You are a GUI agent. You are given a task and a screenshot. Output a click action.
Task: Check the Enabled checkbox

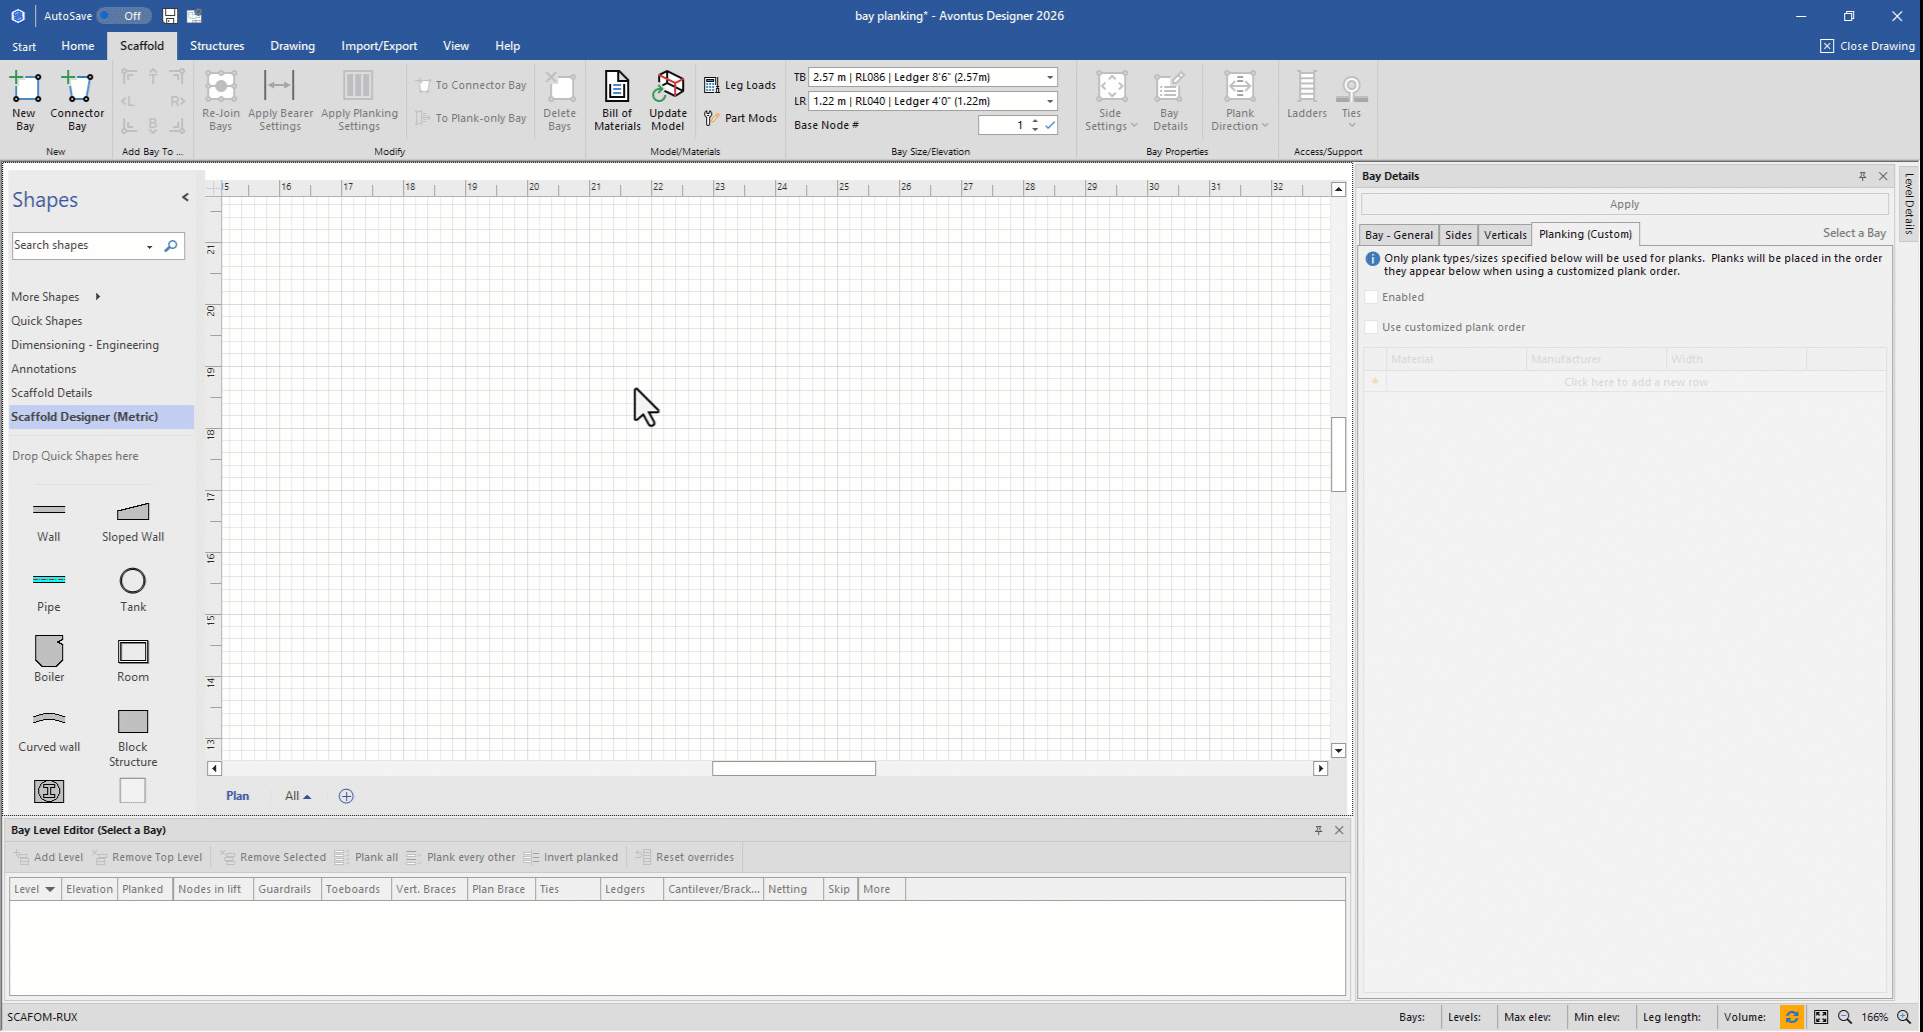coord(1372,297)
